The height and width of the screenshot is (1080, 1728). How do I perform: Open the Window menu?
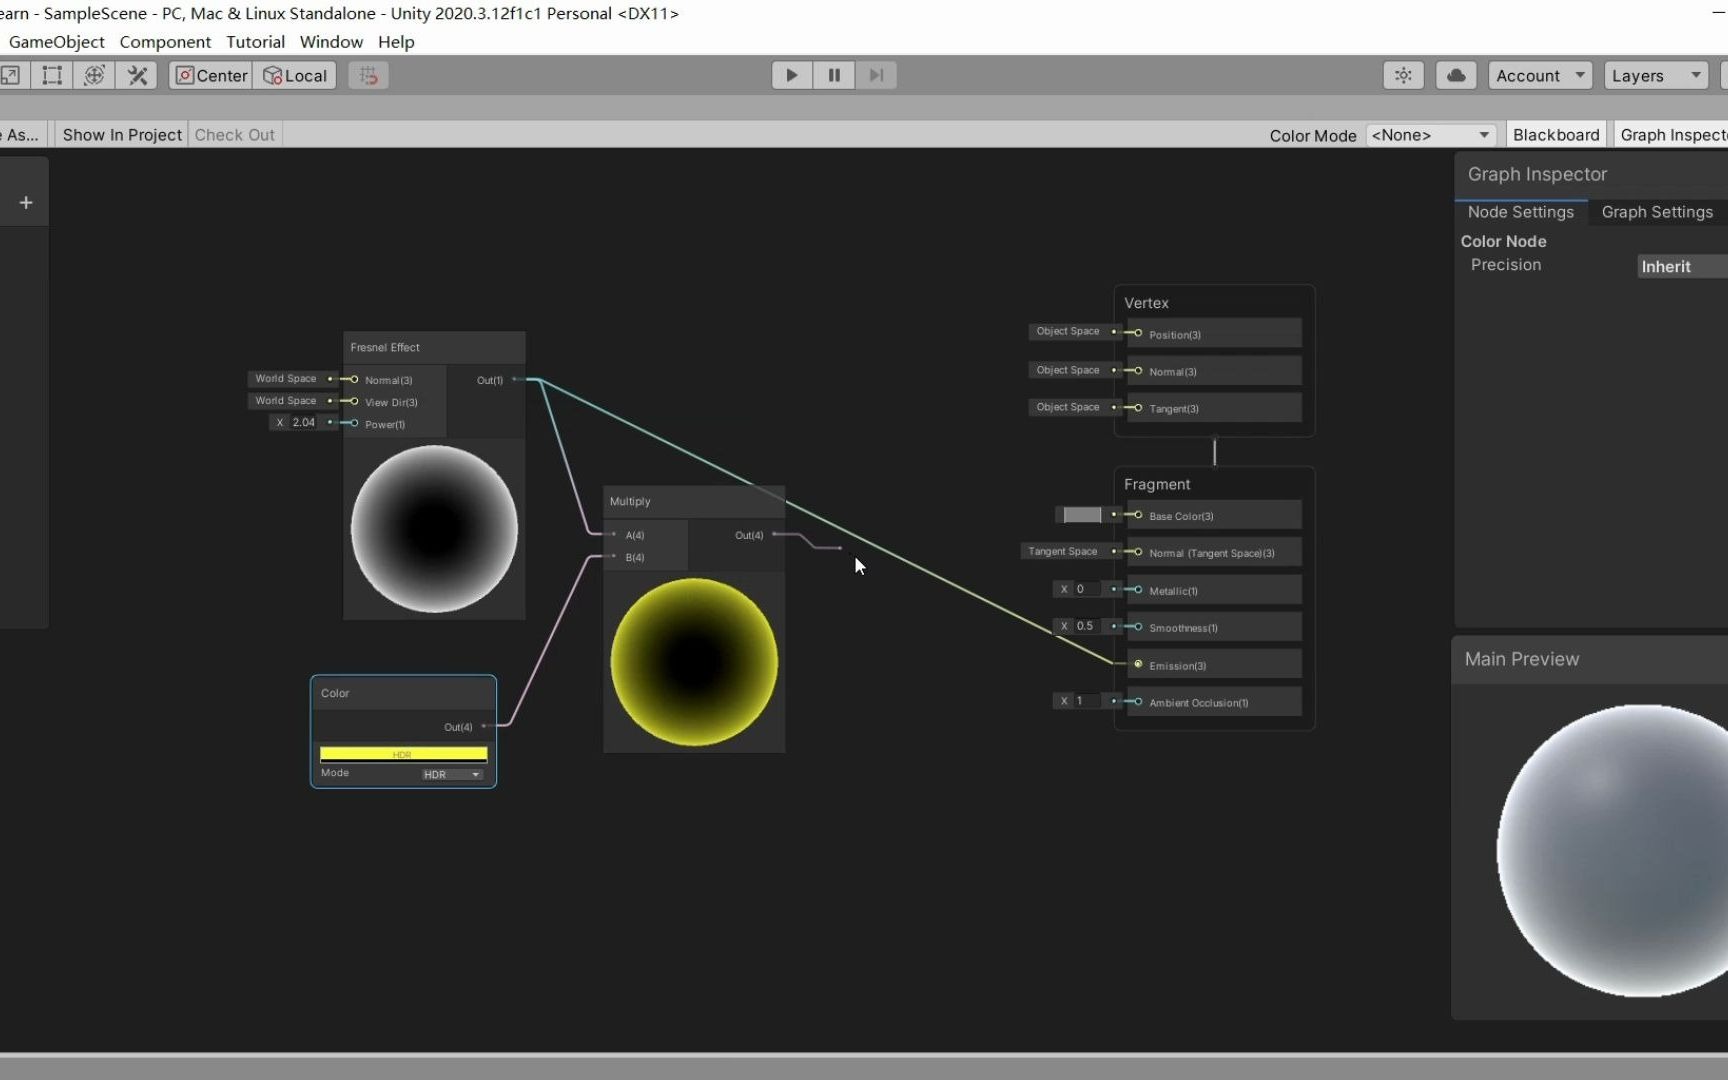pos(331,42)
